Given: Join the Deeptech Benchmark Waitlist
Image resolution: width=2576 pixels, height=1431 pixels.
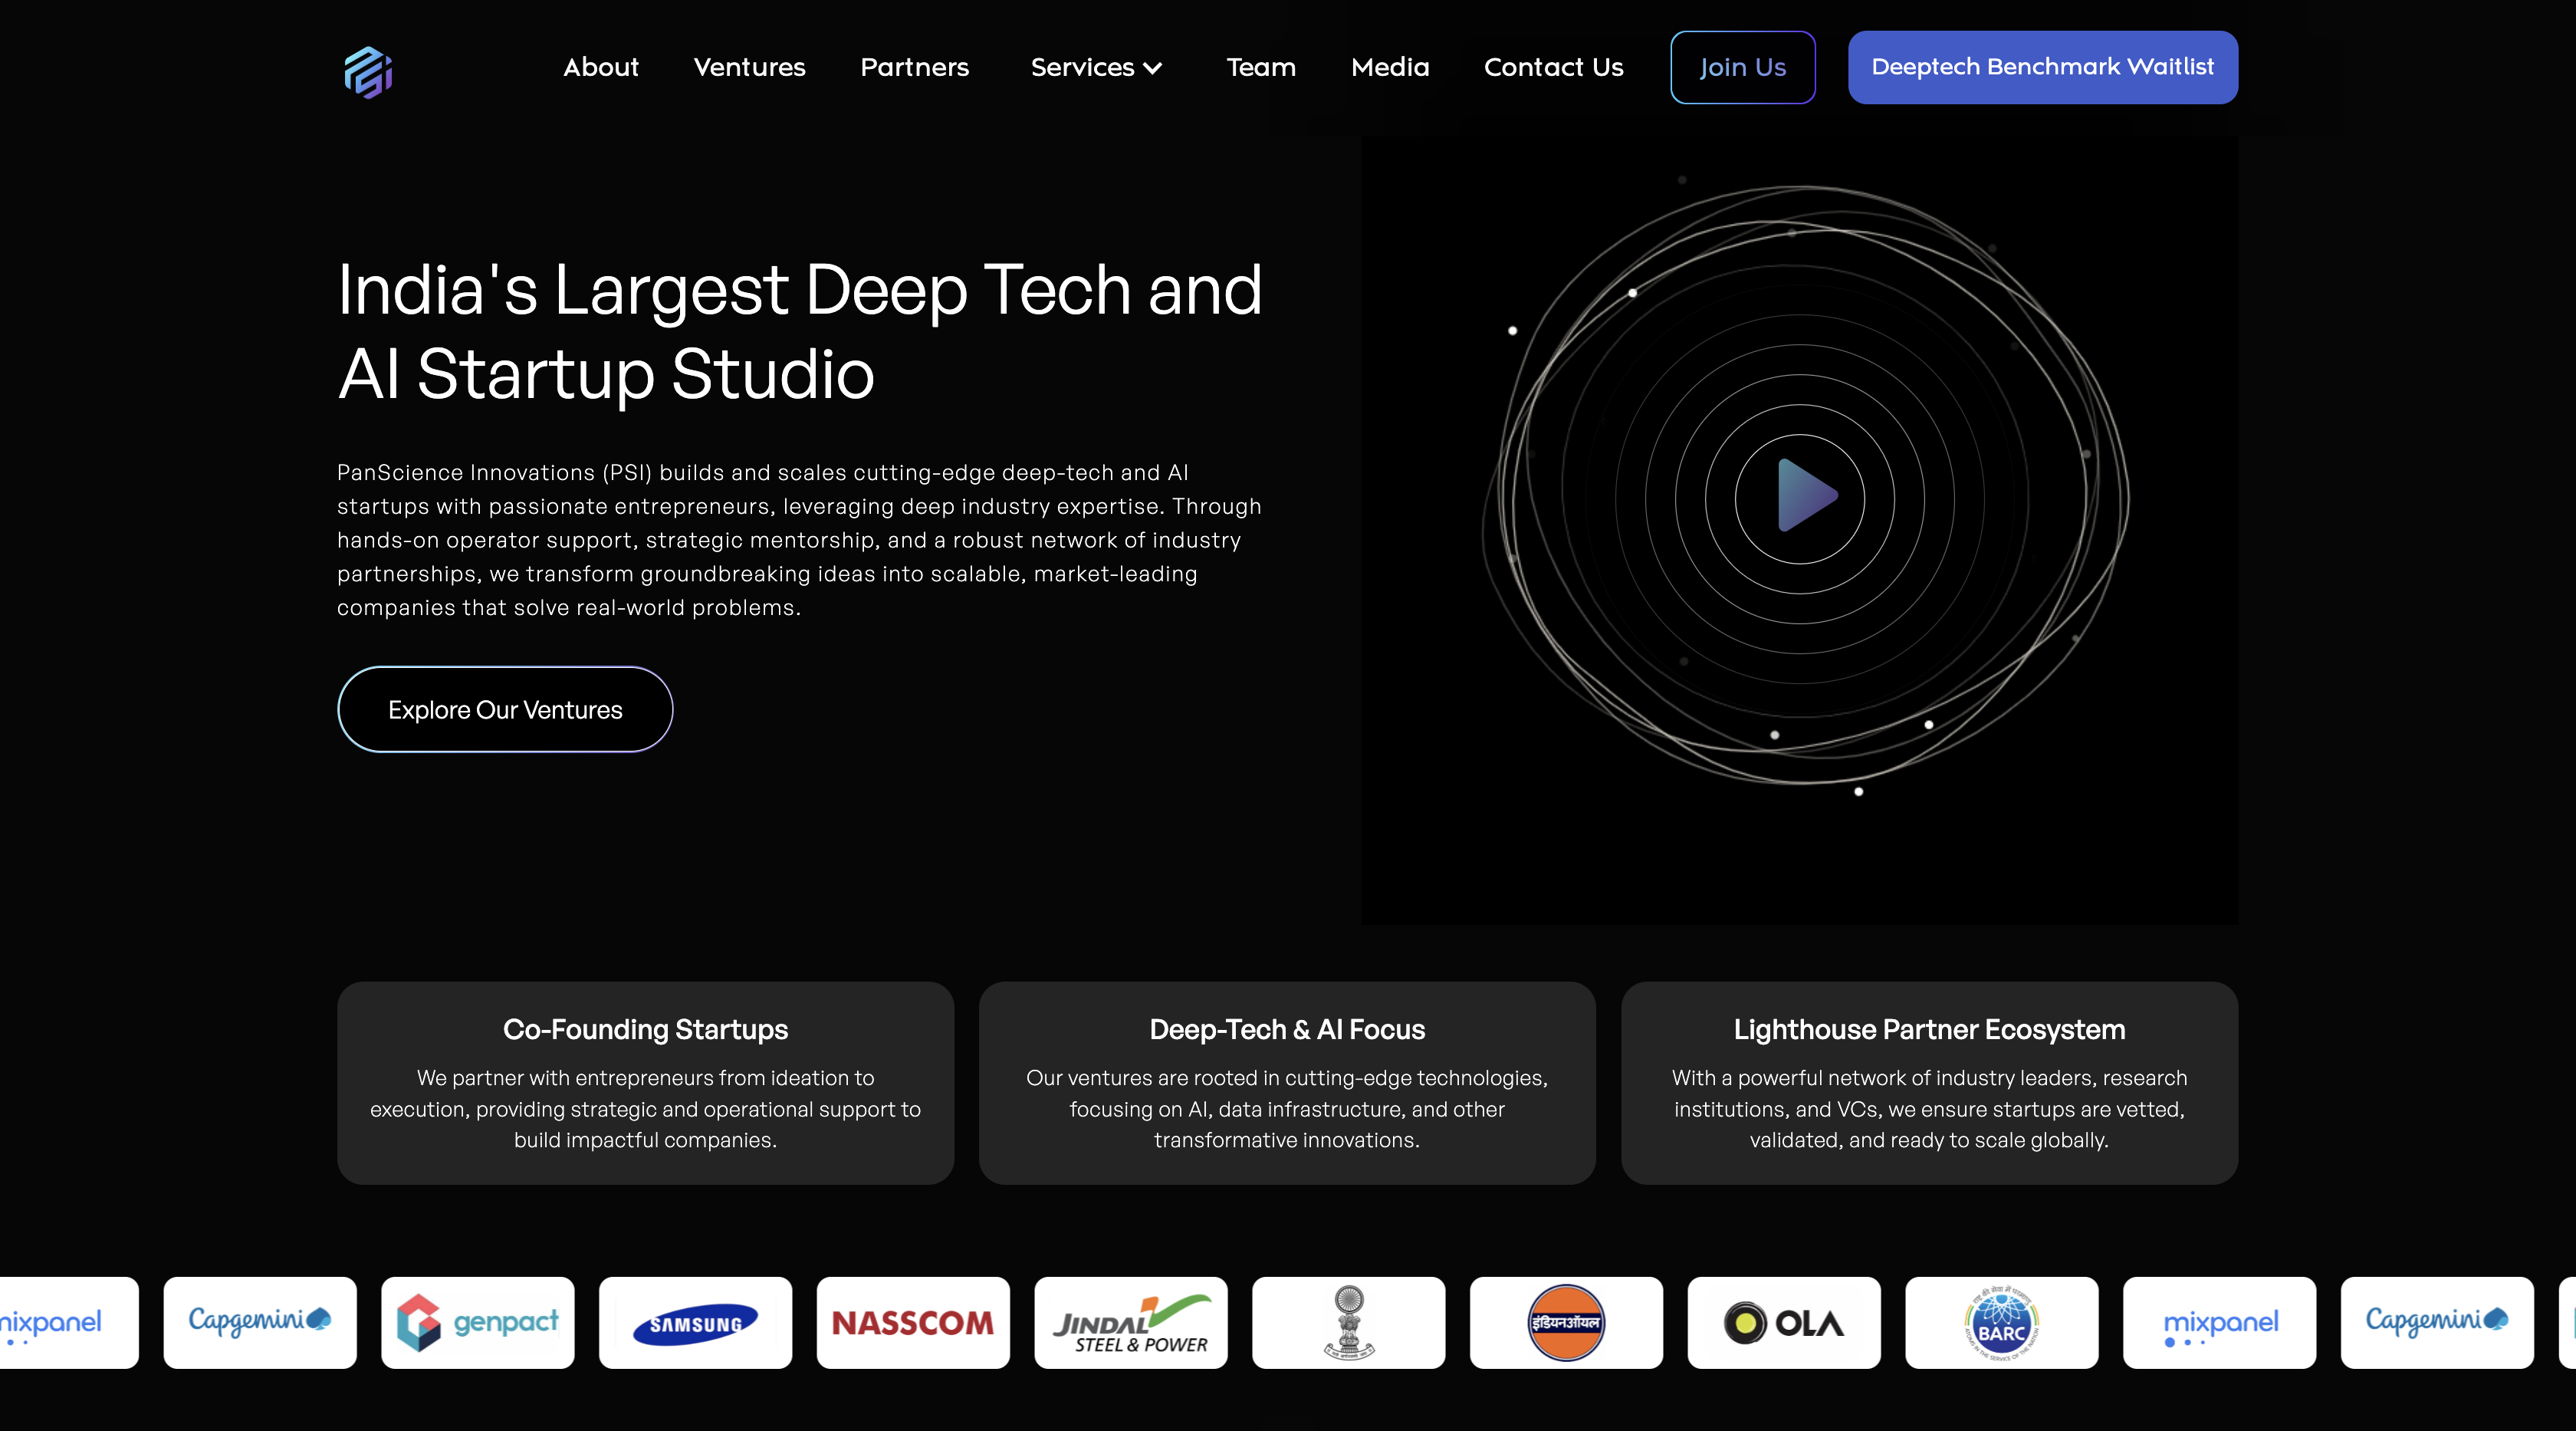Looking at the screenshot, I should point(2042,67).
